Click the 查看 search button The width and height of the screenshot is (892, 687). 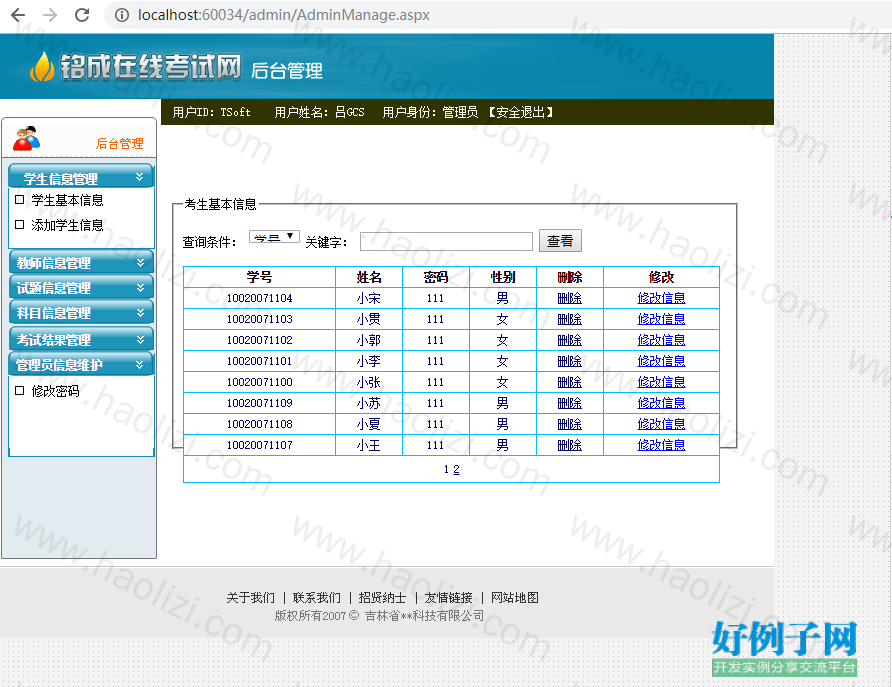tap(560, 241)
